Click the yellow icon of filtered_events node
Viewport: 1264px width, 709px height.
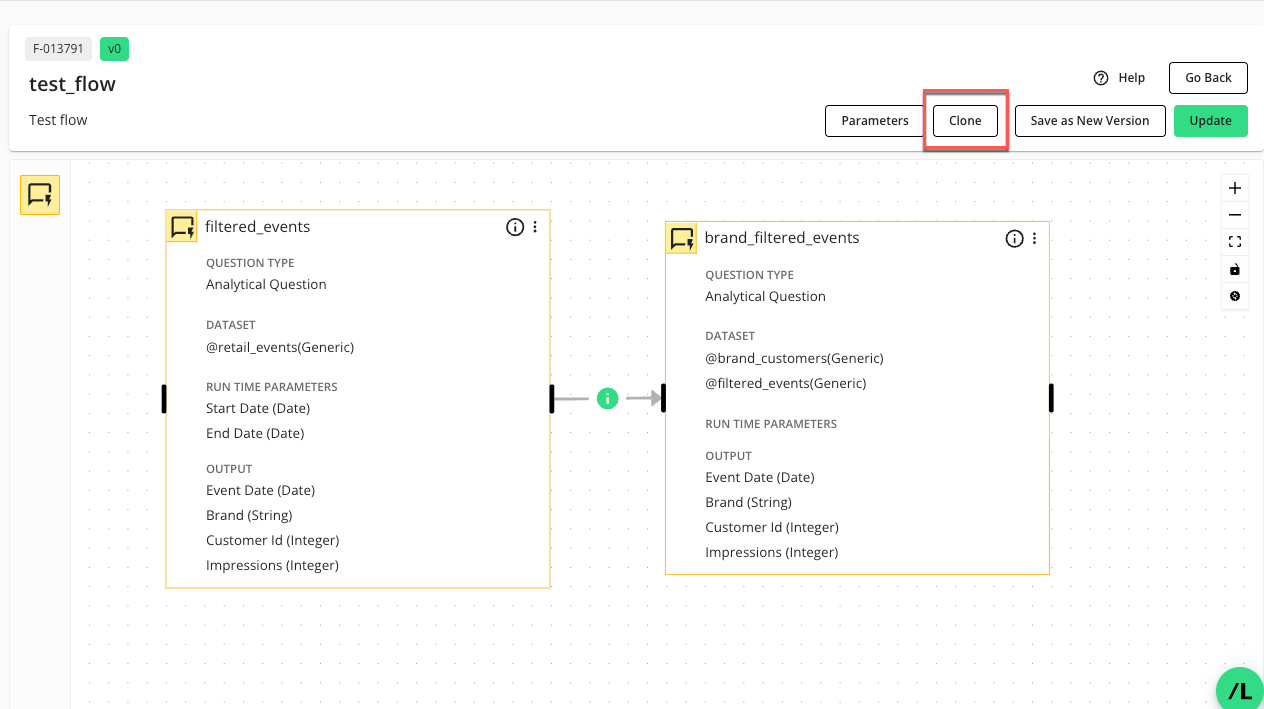click(x=182, y=227)
